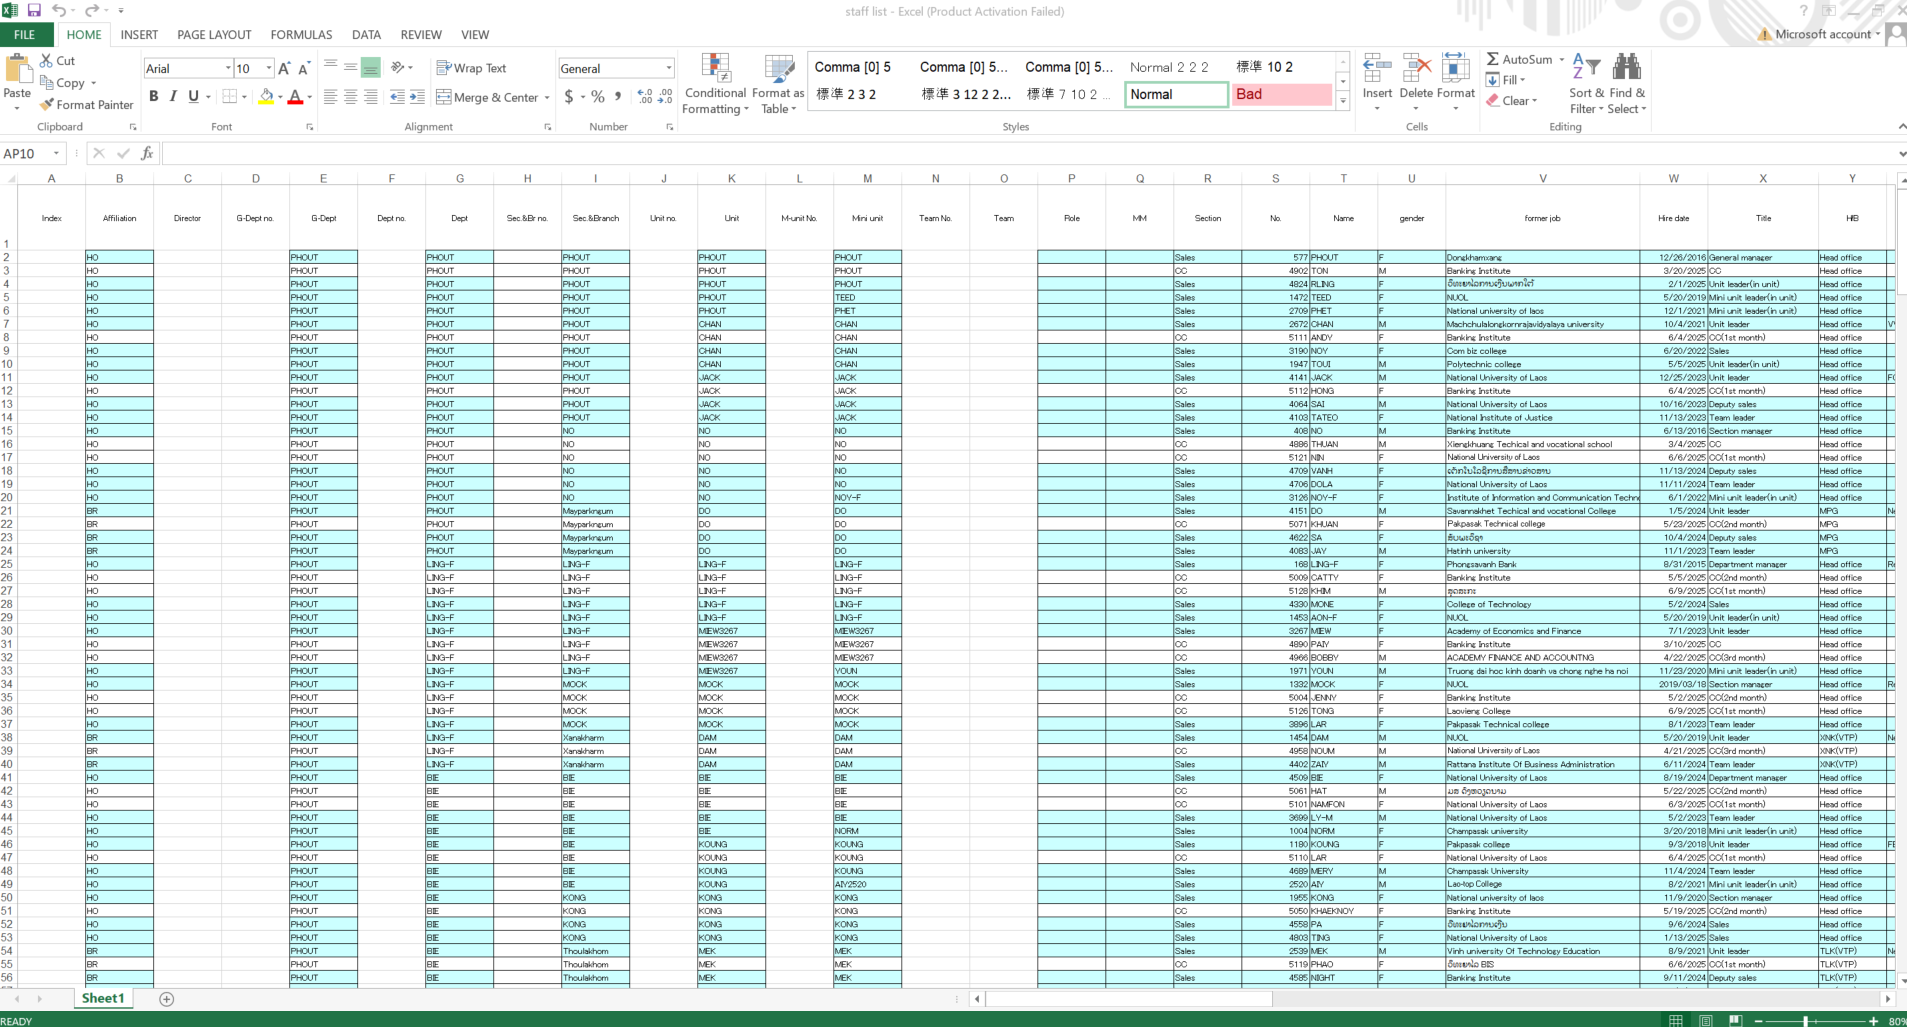1907x1027 pixels.
Task: Expand the General number format dropdown
Action: [668, 68]
